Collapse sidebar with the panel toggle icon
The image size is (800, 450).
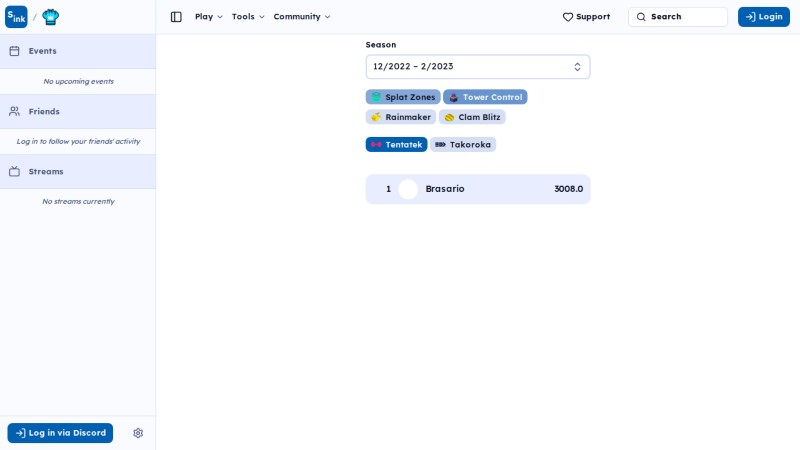[x=176, y=17]
